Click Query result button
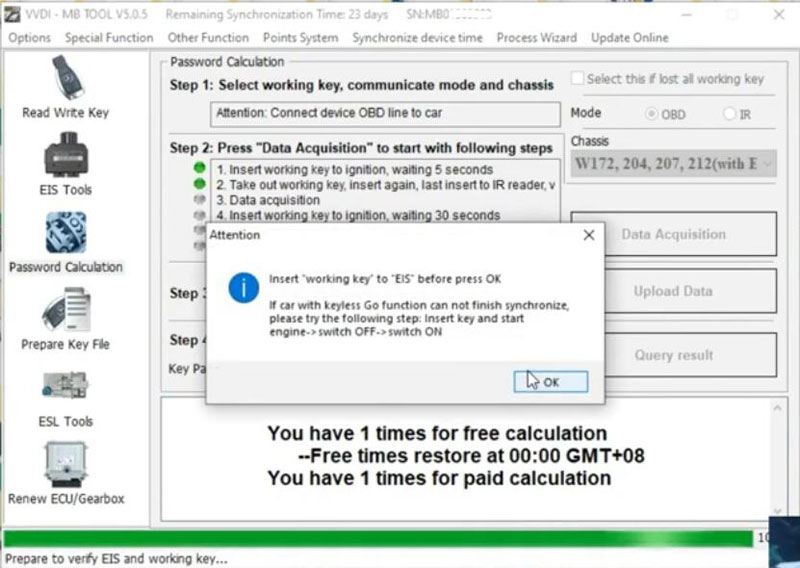Screen dimensions: 800x568 (x=673, y=355)
